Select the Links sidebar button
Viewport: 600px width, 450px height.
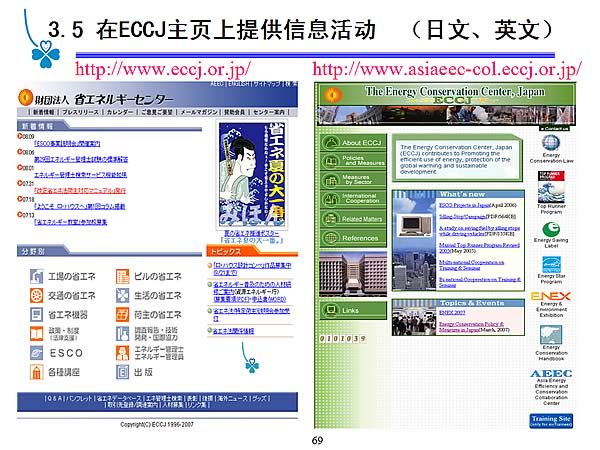pyautogui.click(x=353, y=310)
